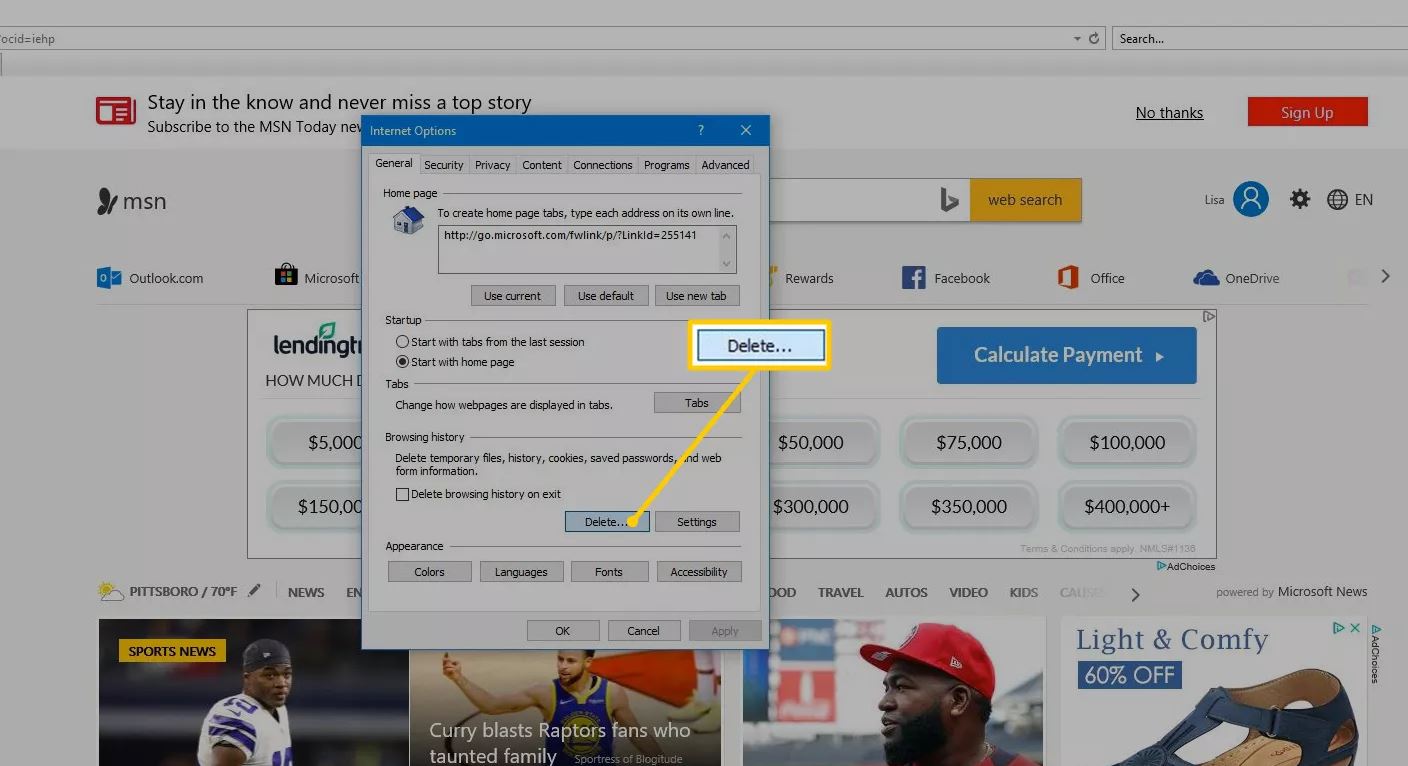Switch to the Security tab
The height and width of the screenshot is (766, 1408).
pyautogui.click(x=443, y=165)
